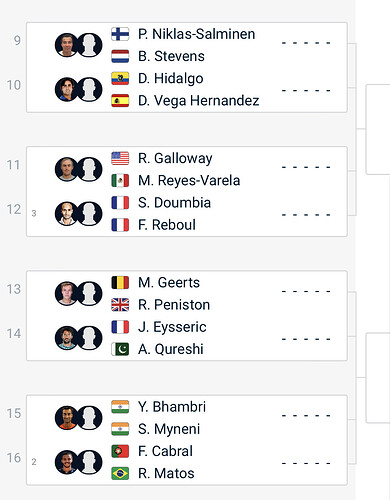The width and height of the screenshot is (390, 500).
Task: Open D. Vega Hernandez player link
Action: coord(199,101)
